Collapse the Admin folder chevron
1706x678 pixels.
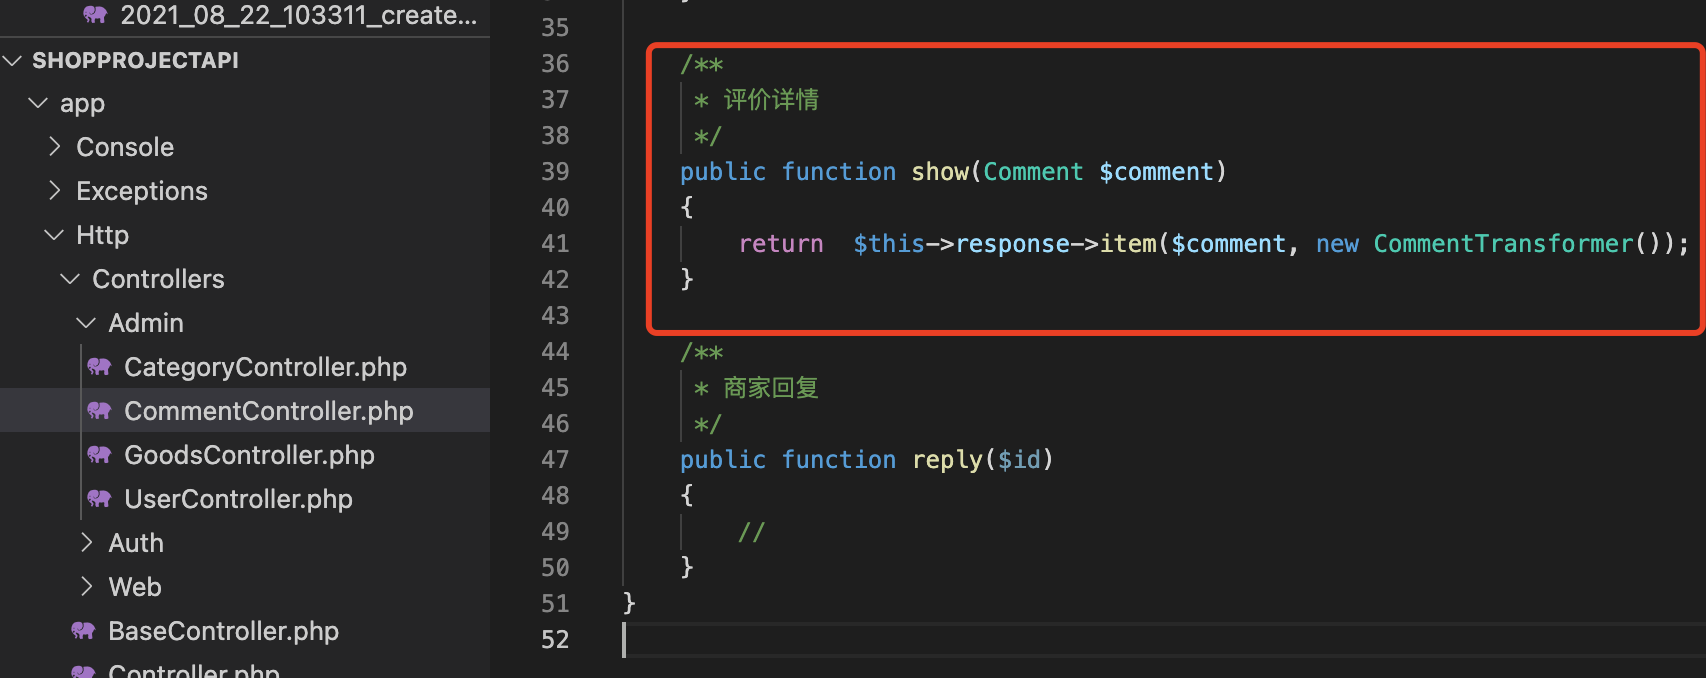point(86,323)
